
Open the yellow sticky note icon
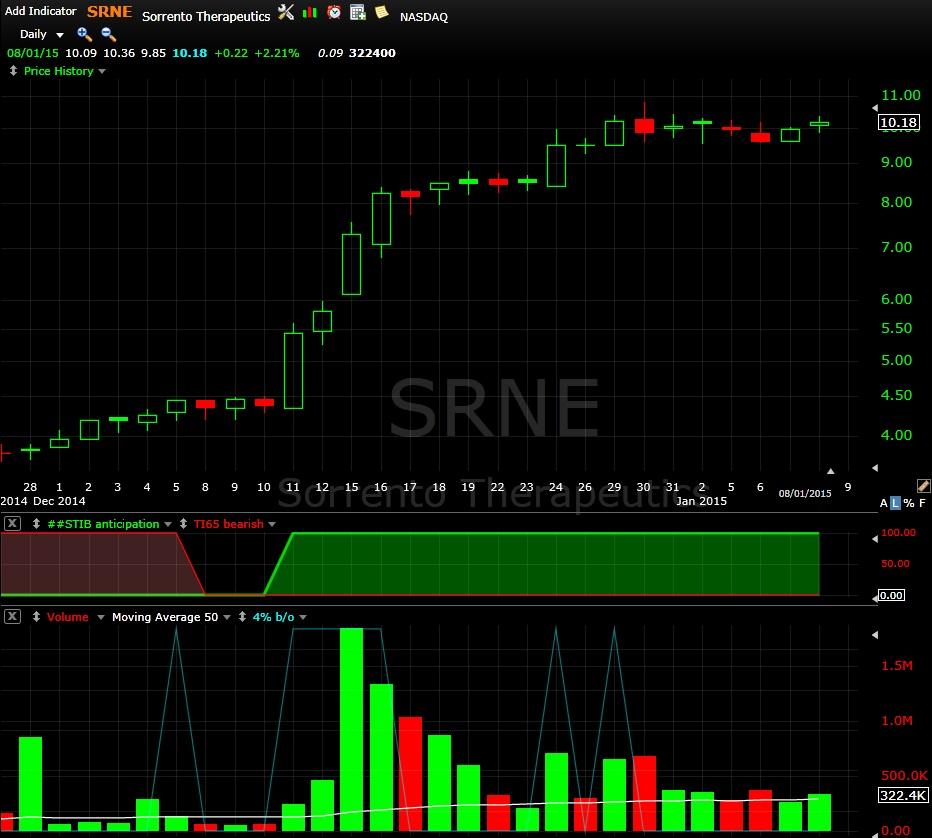(x=382, y=11)
